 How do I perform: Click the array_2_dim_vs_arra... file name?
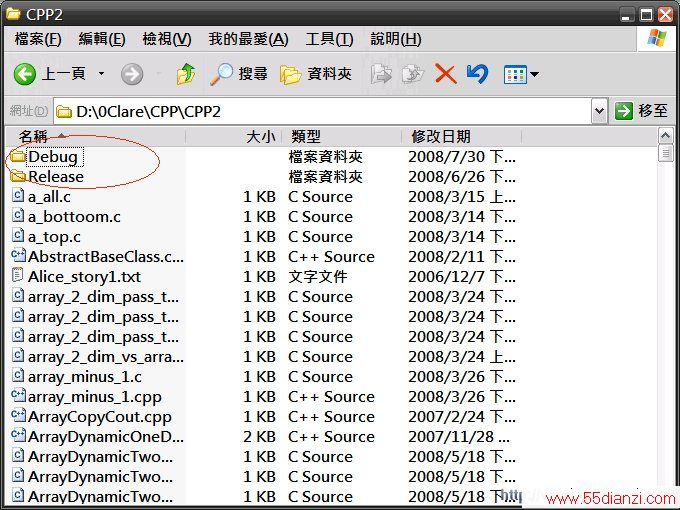tap(106, 357)
